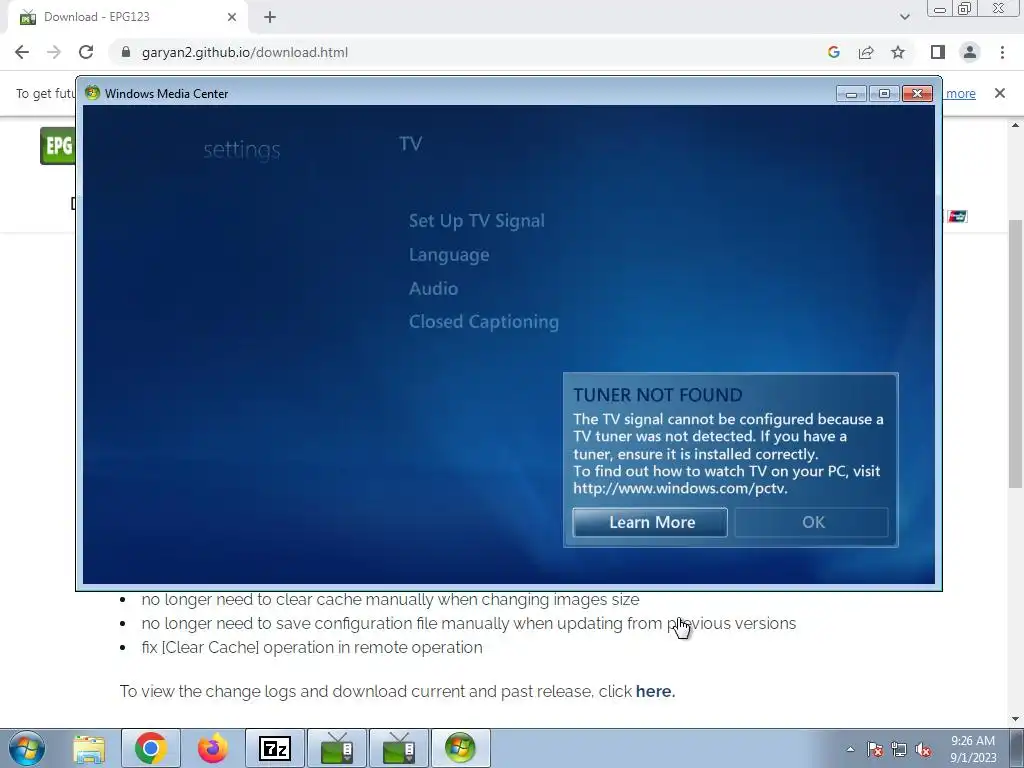This screenshot has width=1024, height=768.
Task: Click the 'more' link in notification bar
Action: click(960, 93)
